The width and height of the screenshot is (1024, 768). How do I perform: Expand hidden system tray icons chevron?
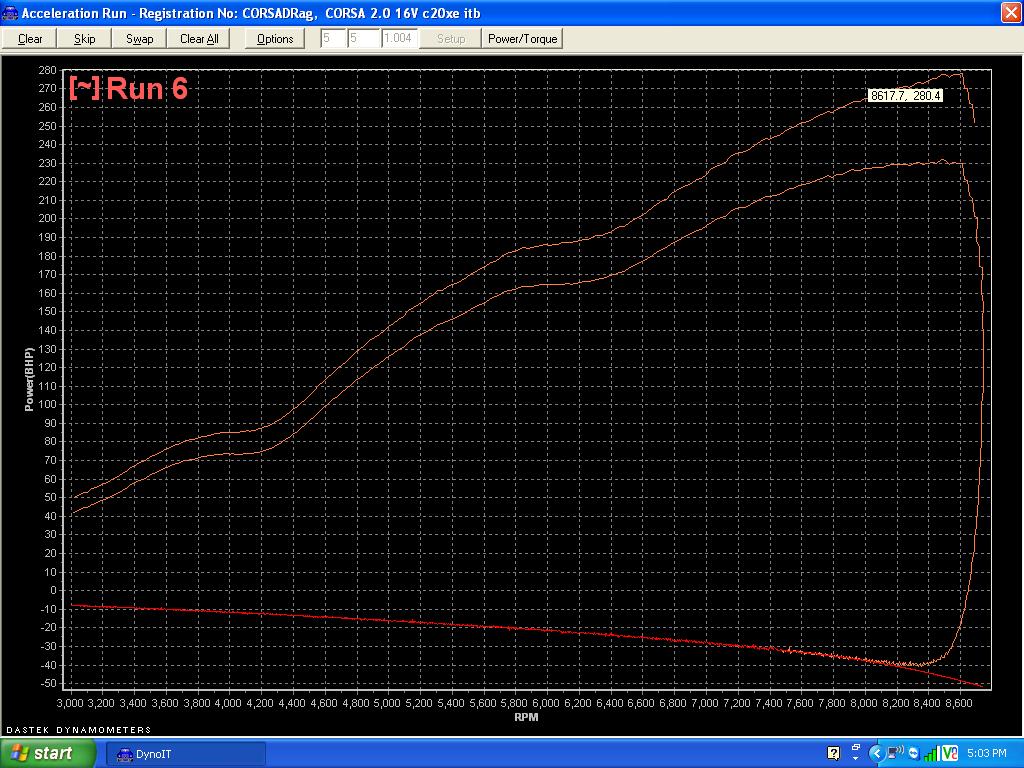tap(876, 753)
